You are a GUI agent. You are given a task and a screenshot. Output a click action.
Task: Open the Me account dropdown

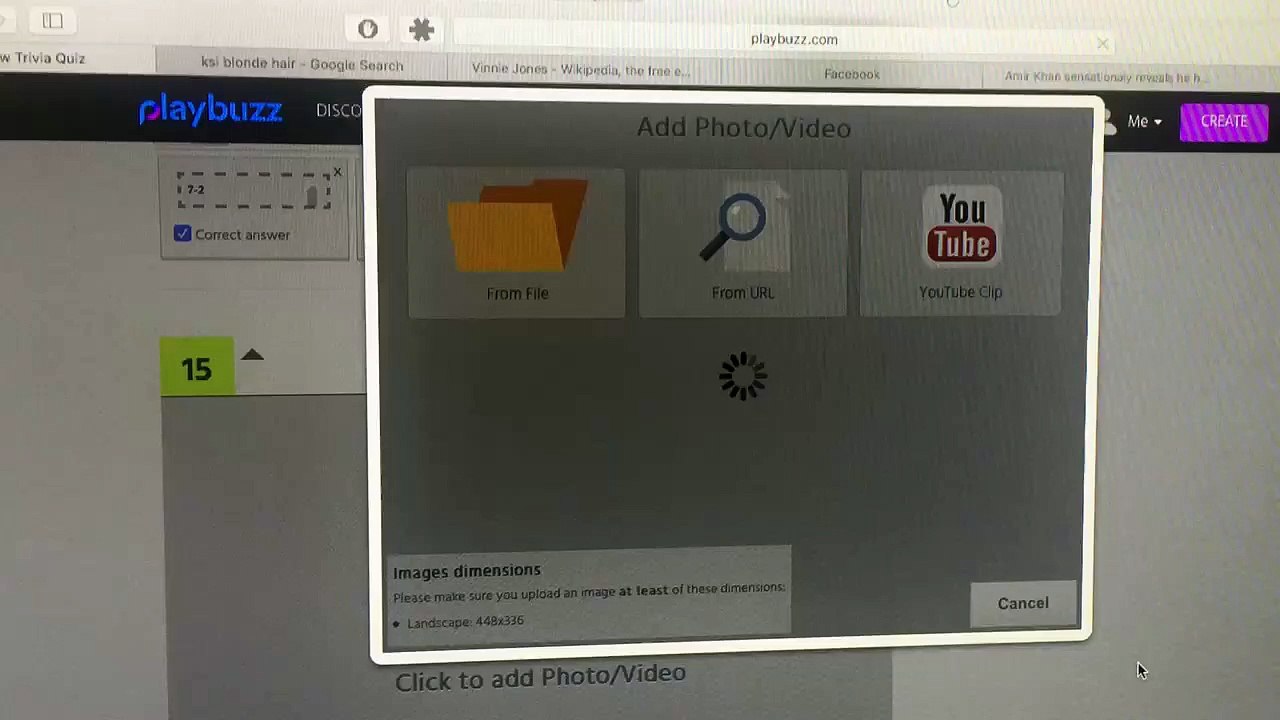click(x=1144, y=121)
